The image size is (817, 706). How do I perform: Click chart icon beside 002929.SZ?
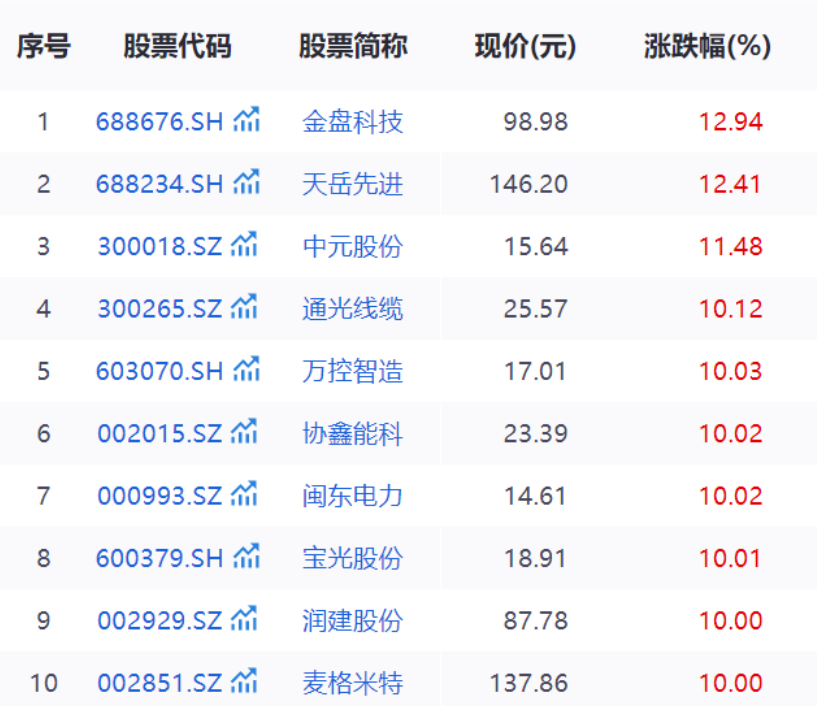point(244,618)
